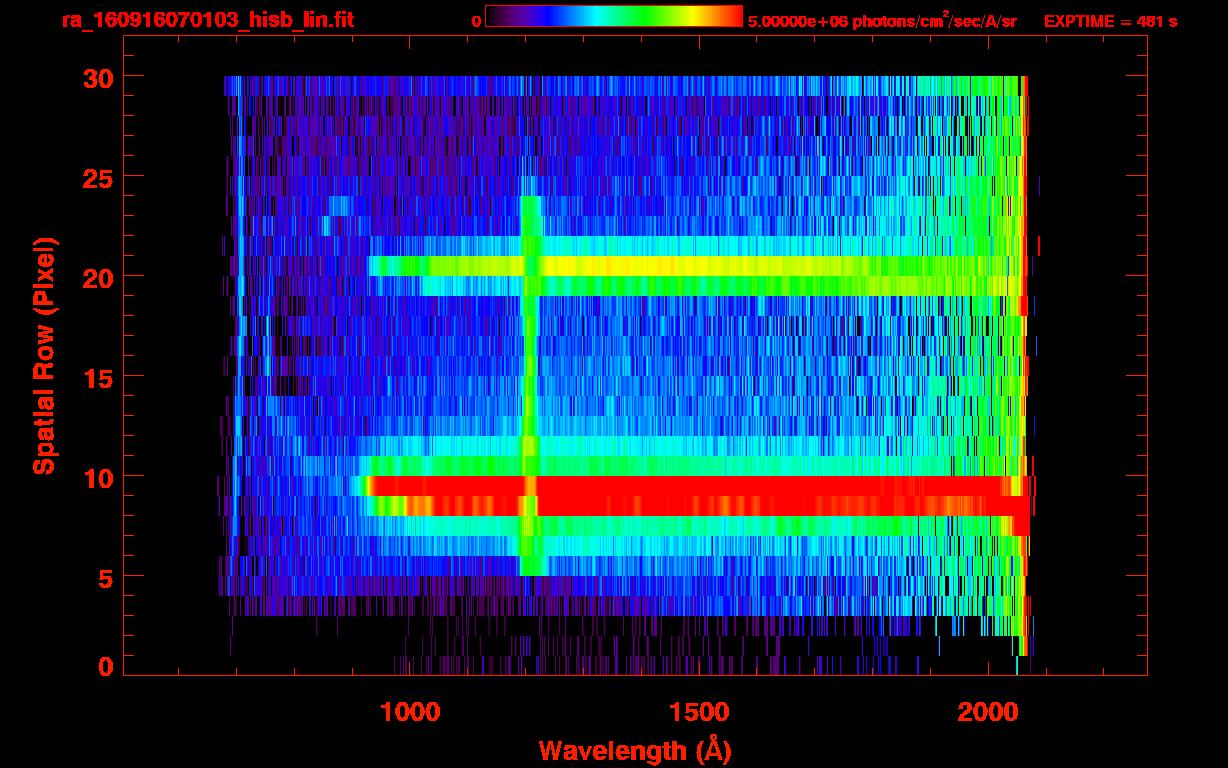
Task: Click x-axis tick label 1500
Action: point(698,711)
